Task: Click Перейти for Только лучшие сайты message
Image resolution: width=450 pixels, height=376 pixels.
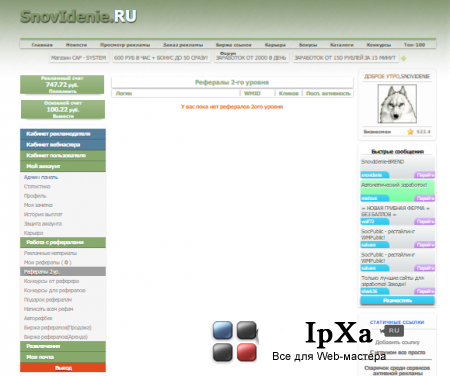Action: pos(425,292)
